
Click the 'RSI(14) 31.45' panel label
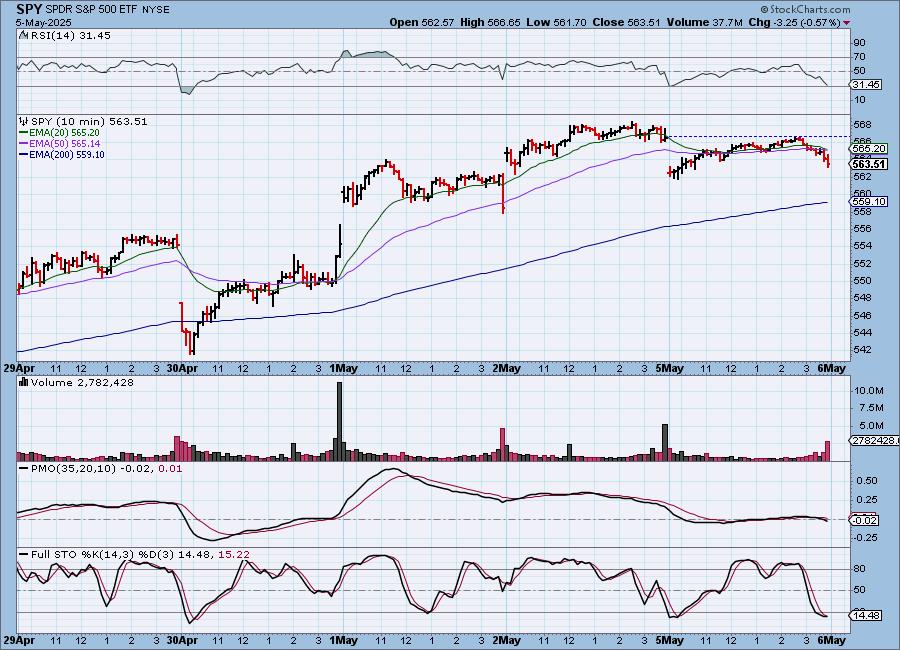pyautogui.click(x=71, y=35)
